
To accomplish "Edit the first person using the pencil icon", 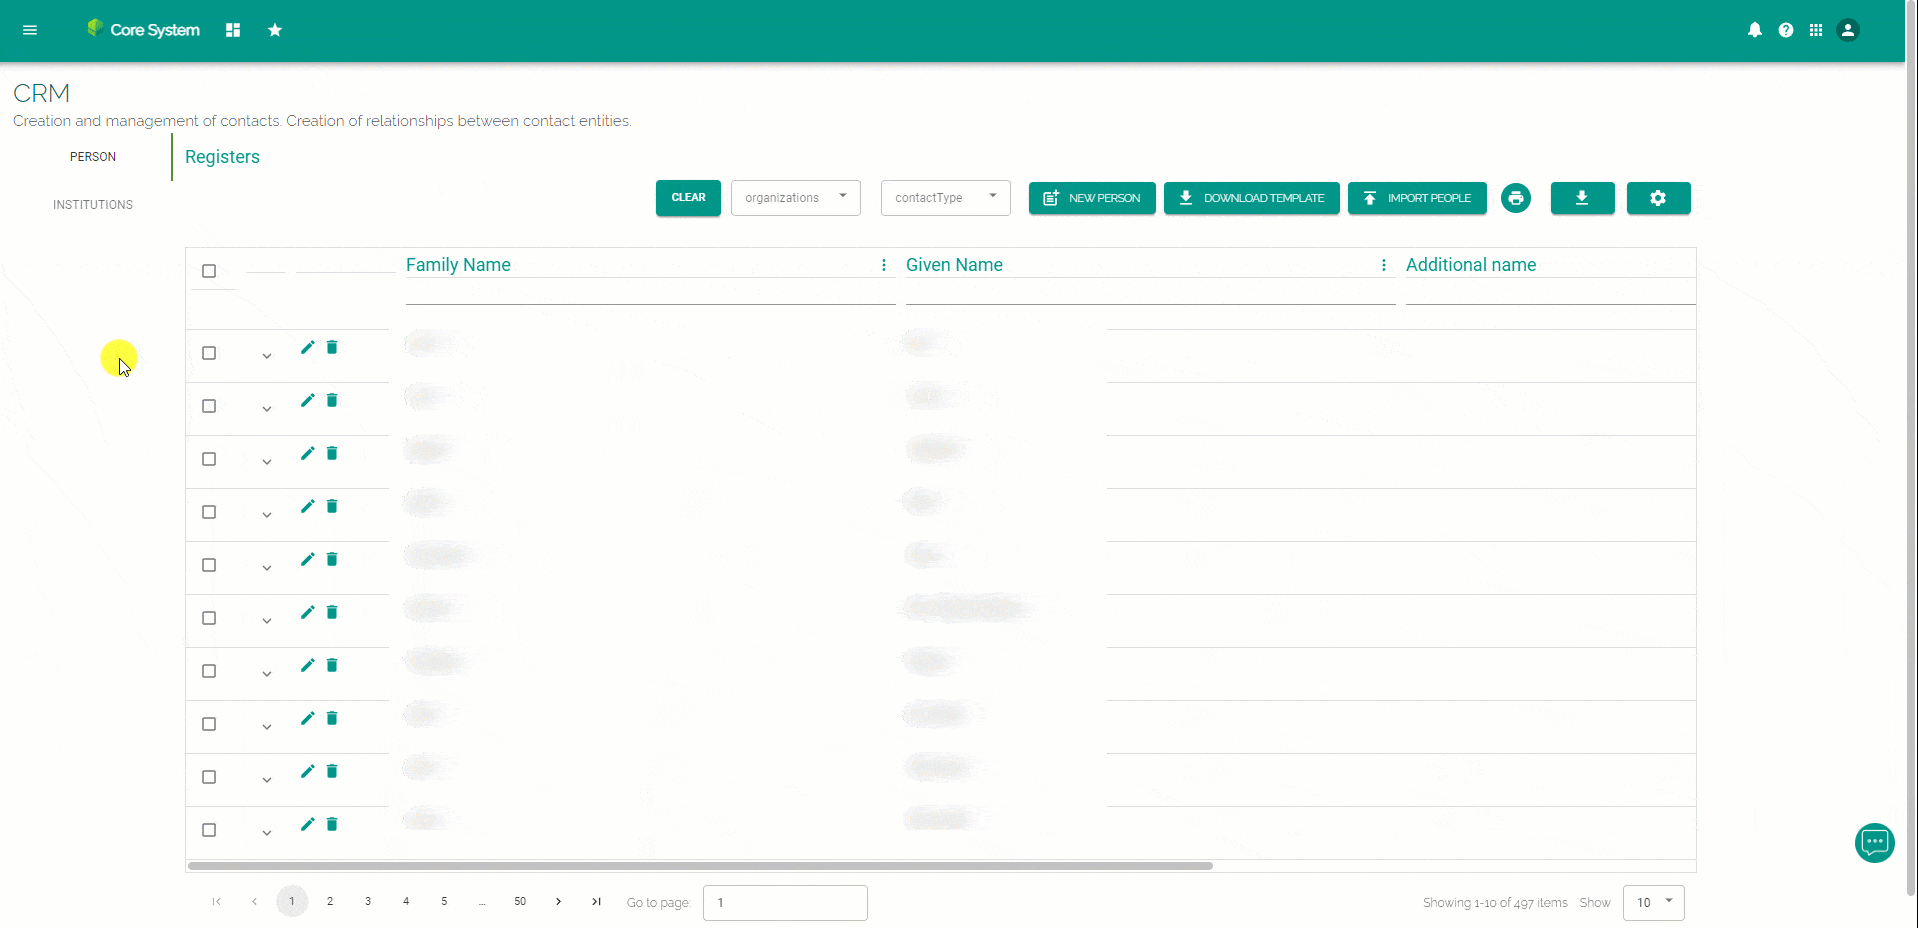I will click(x=306, y=347).
